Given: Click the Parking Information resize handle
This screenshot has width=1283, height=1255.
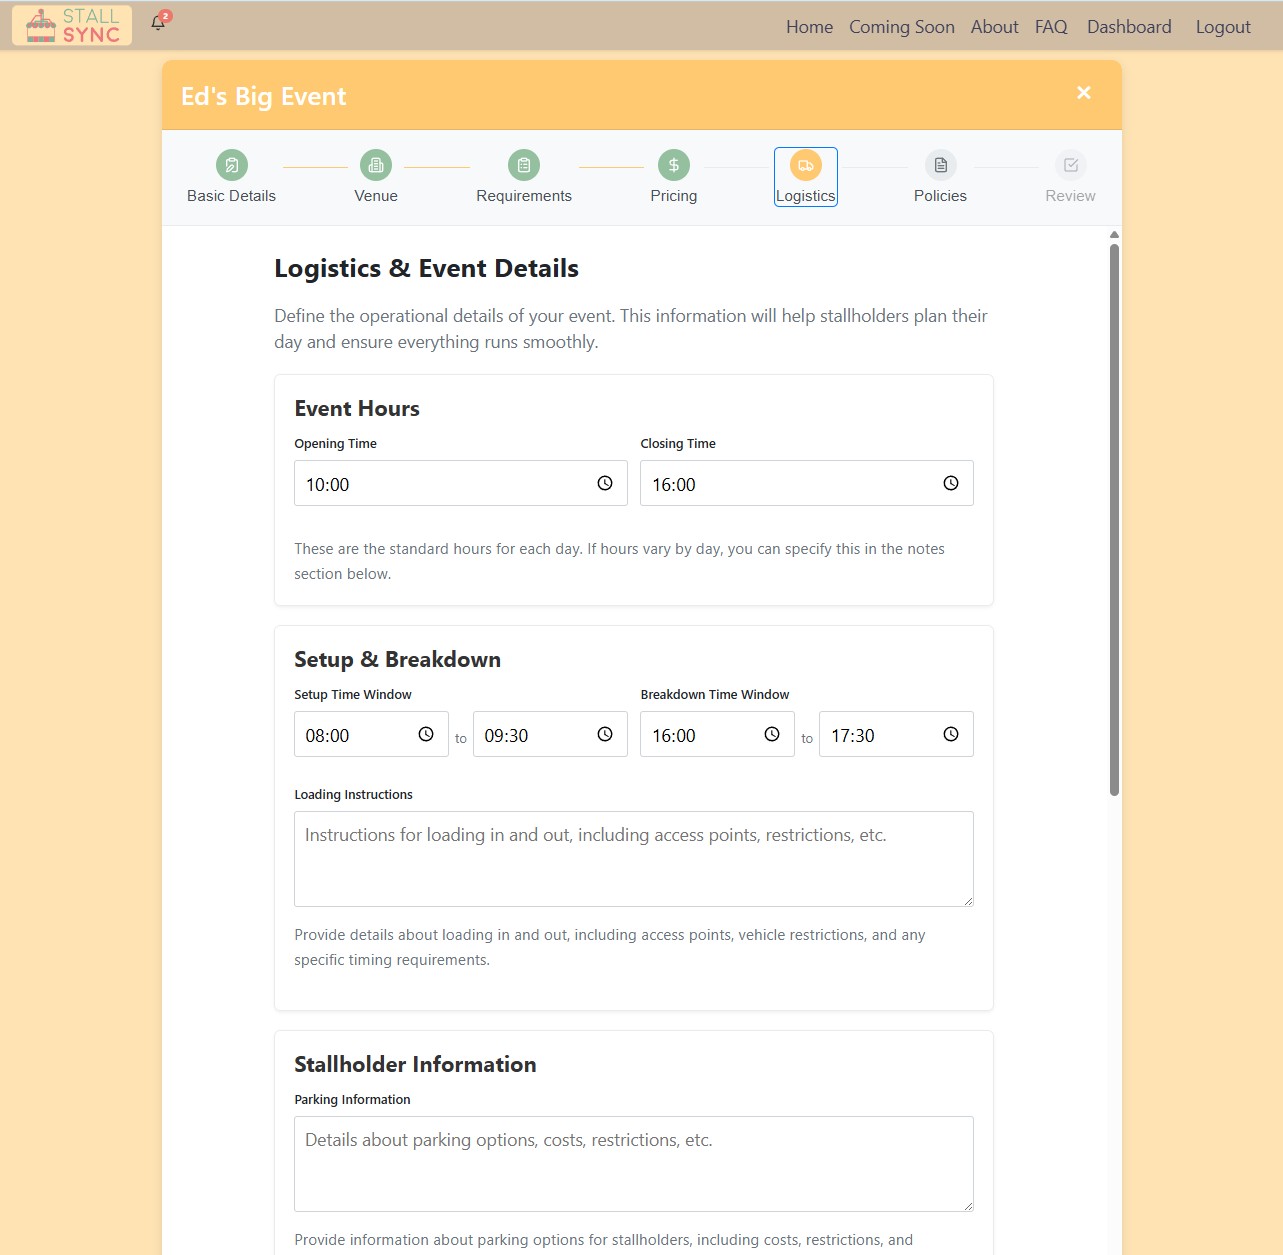Looking at the screenshot, I should coord(967,1205).
